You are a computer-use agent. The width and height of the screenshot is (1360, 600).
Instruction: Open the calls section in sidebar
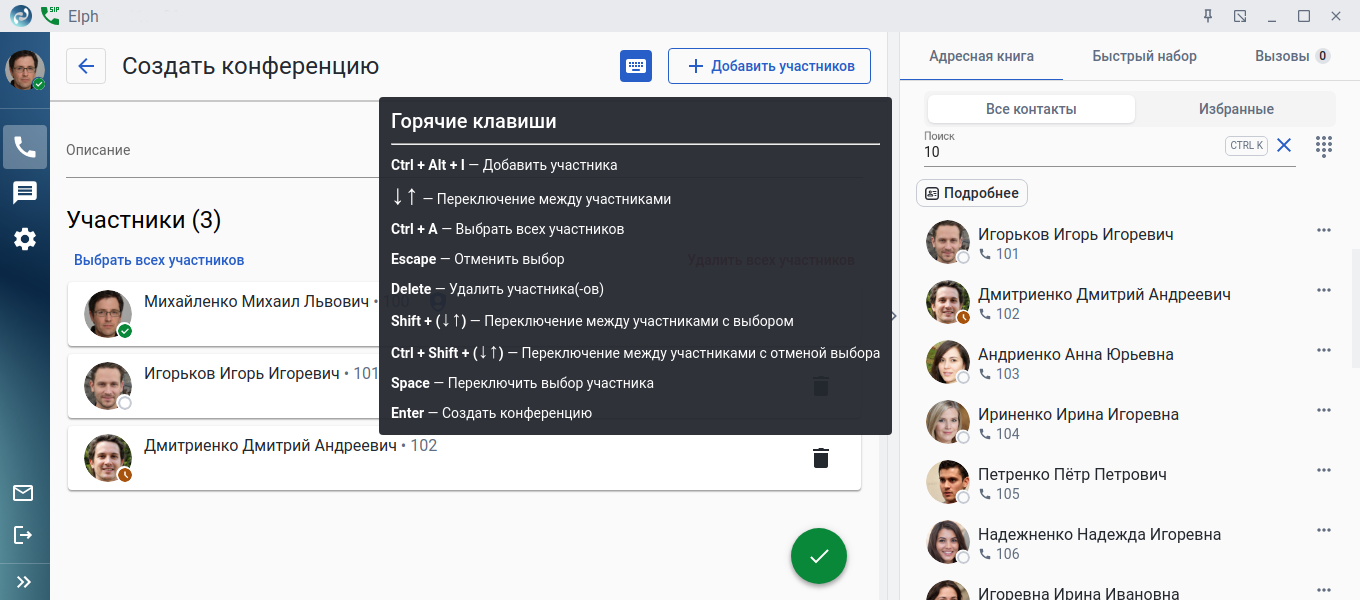pos(25,147)
